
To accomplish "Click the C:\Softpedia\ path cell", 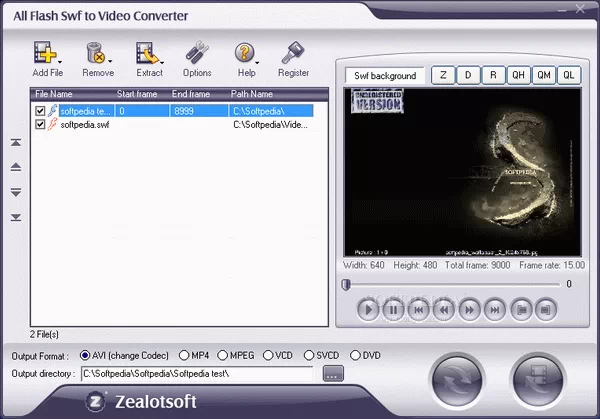I will coord(271,111).
